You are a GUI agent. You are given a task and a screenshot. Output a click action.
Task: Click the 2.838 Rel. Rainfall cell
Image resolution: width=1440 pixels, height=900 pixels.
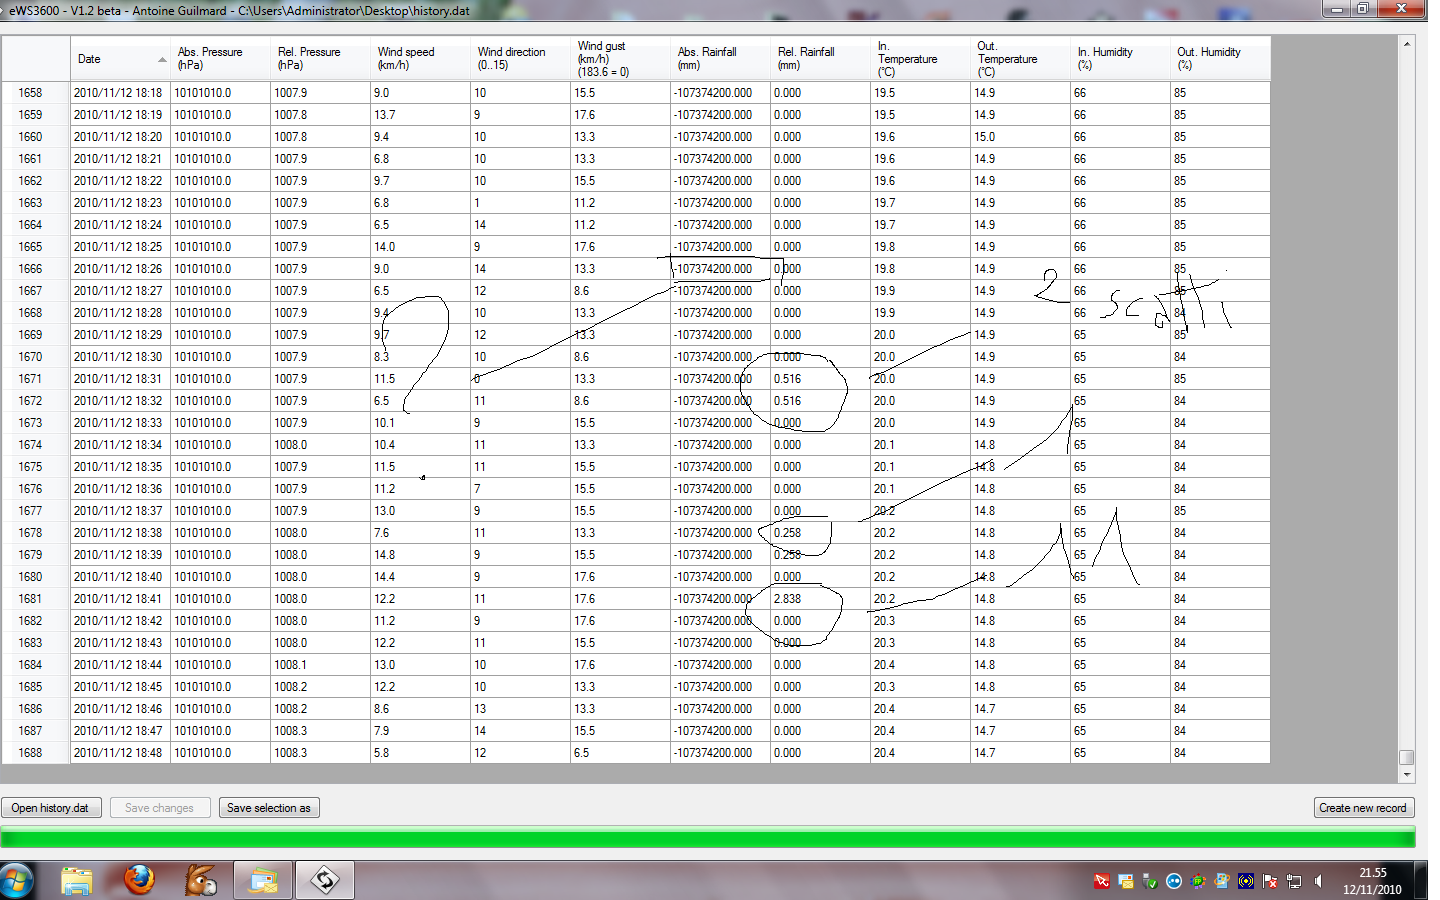818,599
